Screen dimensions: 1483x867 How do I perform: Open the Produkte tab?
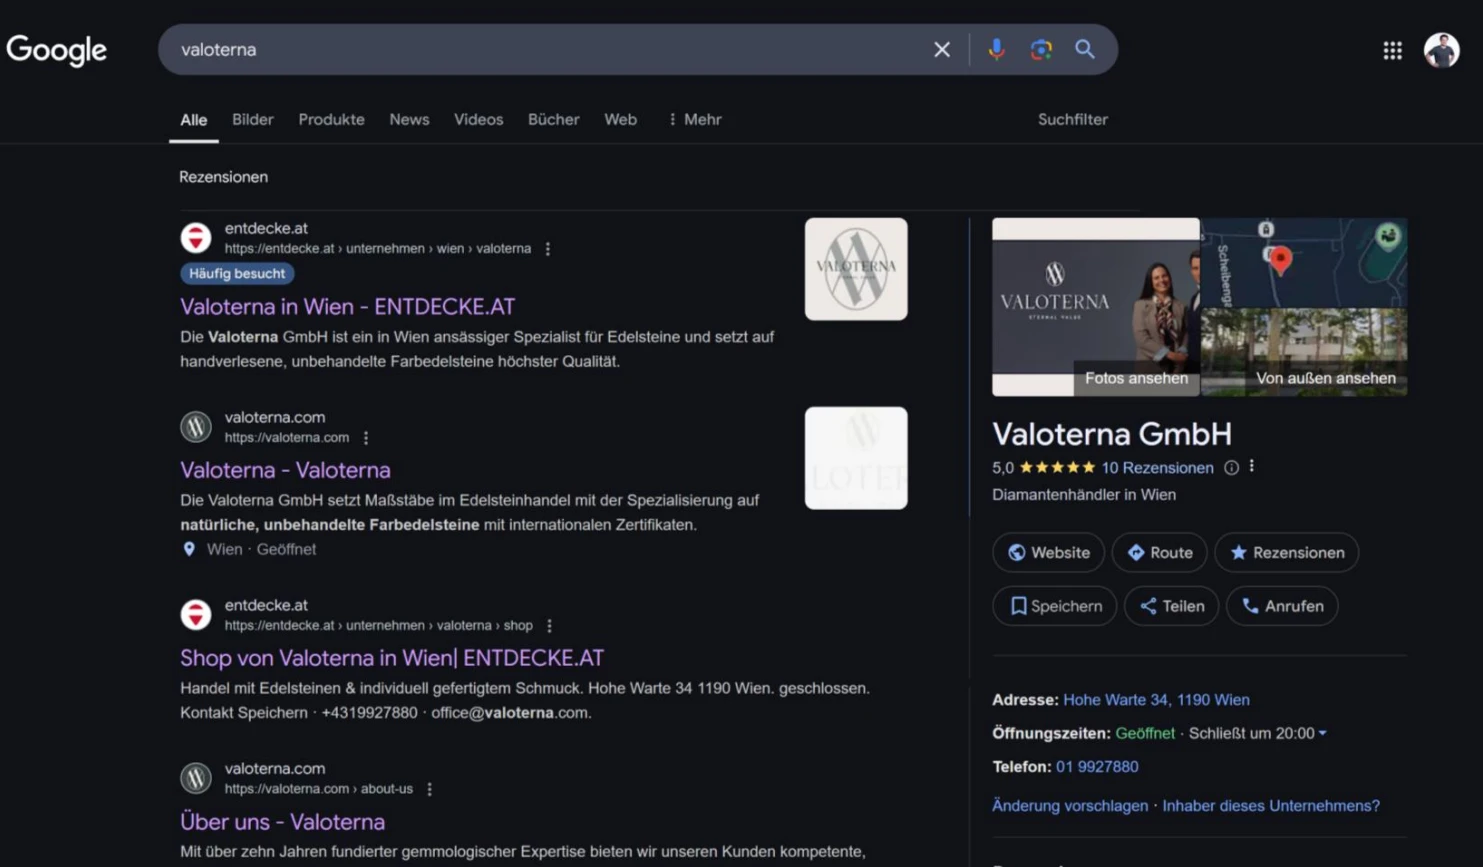coord(331,119)
